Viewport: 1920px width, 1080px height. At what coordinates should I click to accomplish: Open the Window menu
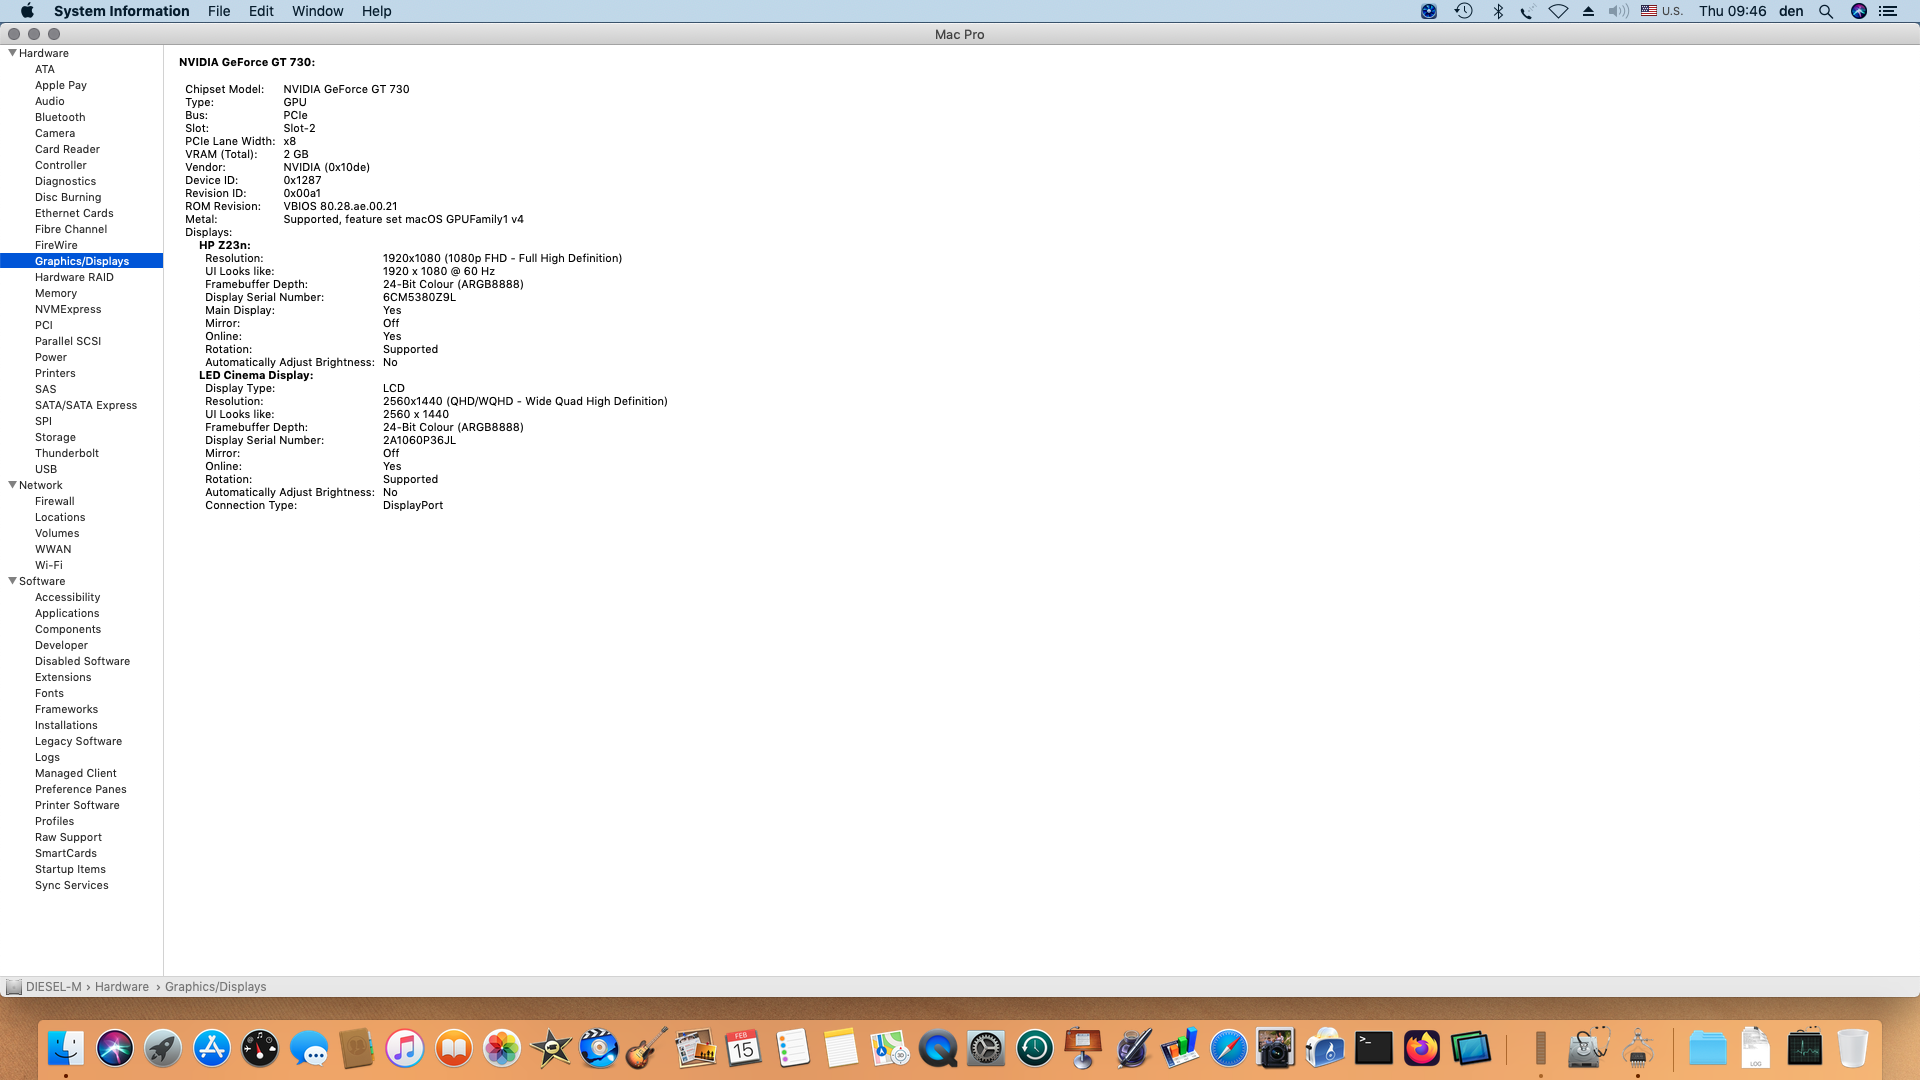point(317,11)
